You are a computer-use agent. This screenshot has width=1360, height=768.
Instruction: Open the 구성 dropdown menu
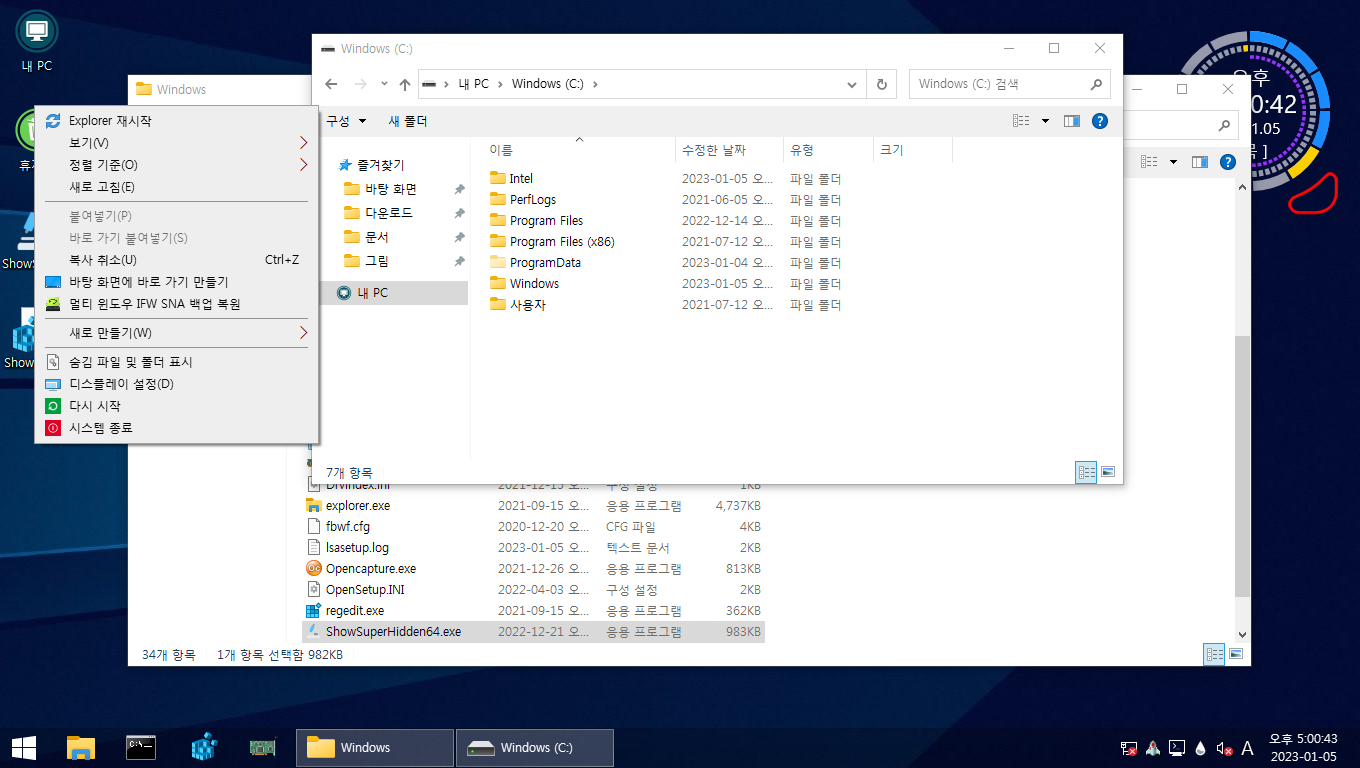tap(346, 121)
